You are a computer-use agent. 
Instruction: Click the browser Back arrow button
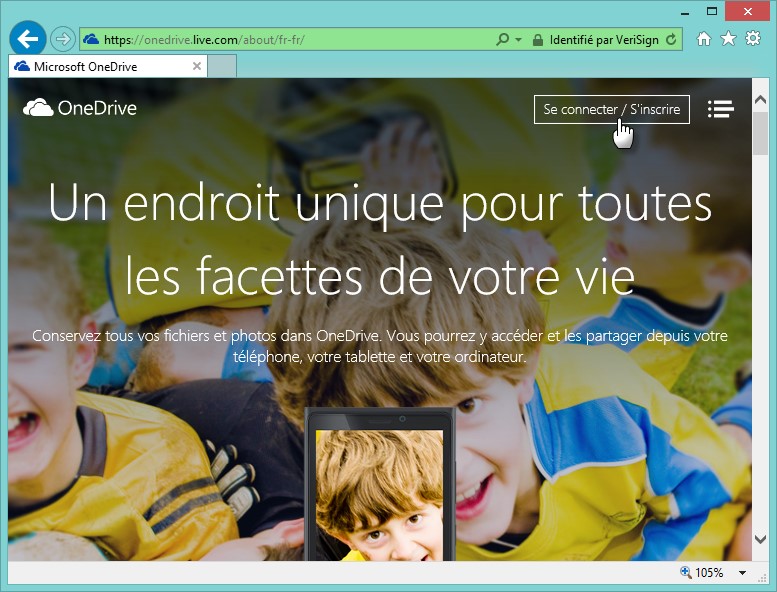tap(28, 39)
